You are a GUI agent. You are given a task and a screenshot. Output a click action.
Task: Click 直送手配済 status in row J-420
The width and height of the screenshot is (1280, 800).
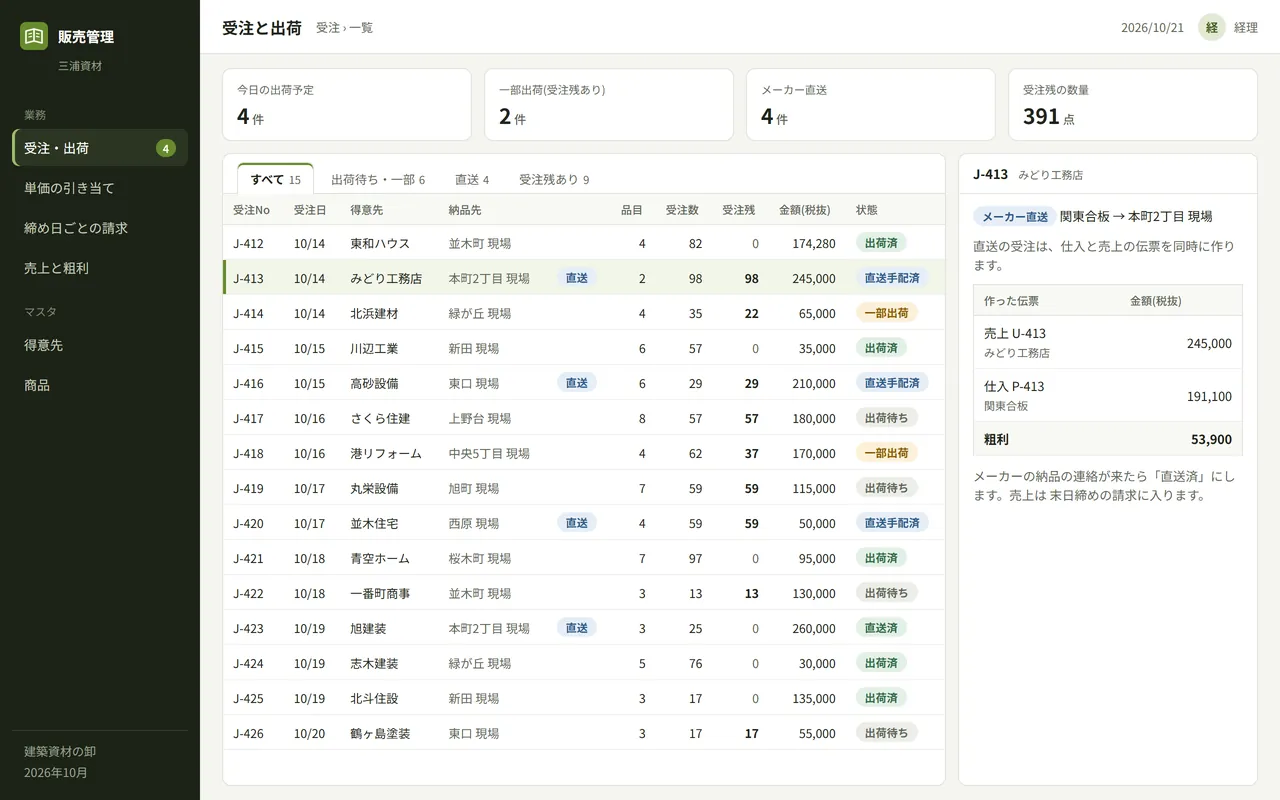click(x=892, y=523)
